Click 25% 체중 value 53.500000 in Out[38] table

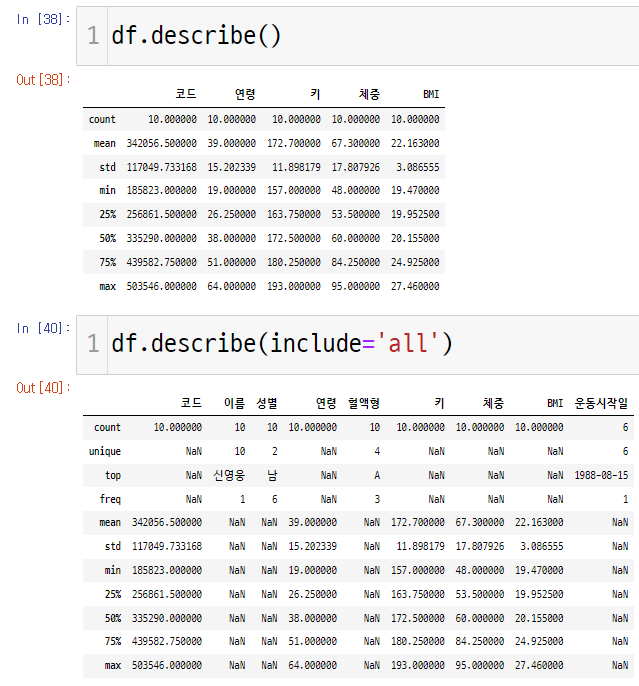(355, 214)
